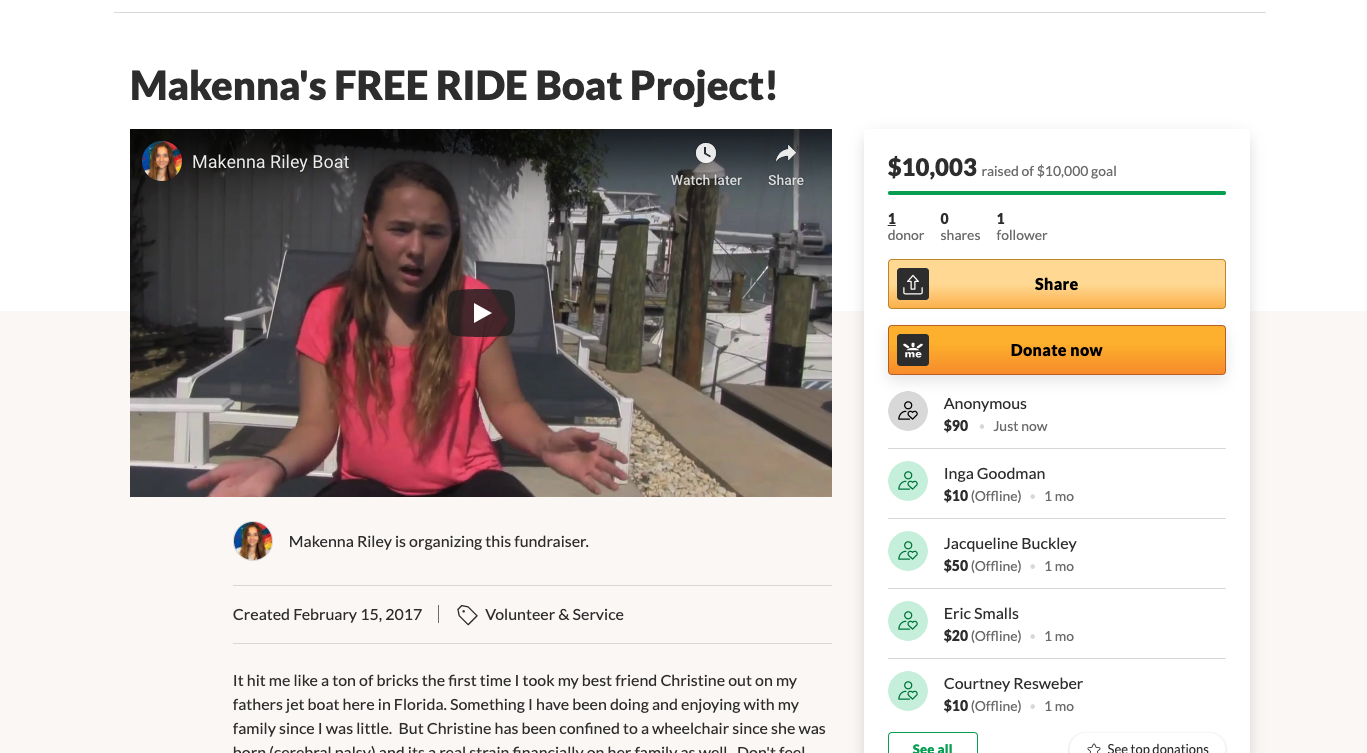The image size is (1367, 753).
Task: Click Jacqueline Buckley's donor icon
Action: tap(908, 551)
